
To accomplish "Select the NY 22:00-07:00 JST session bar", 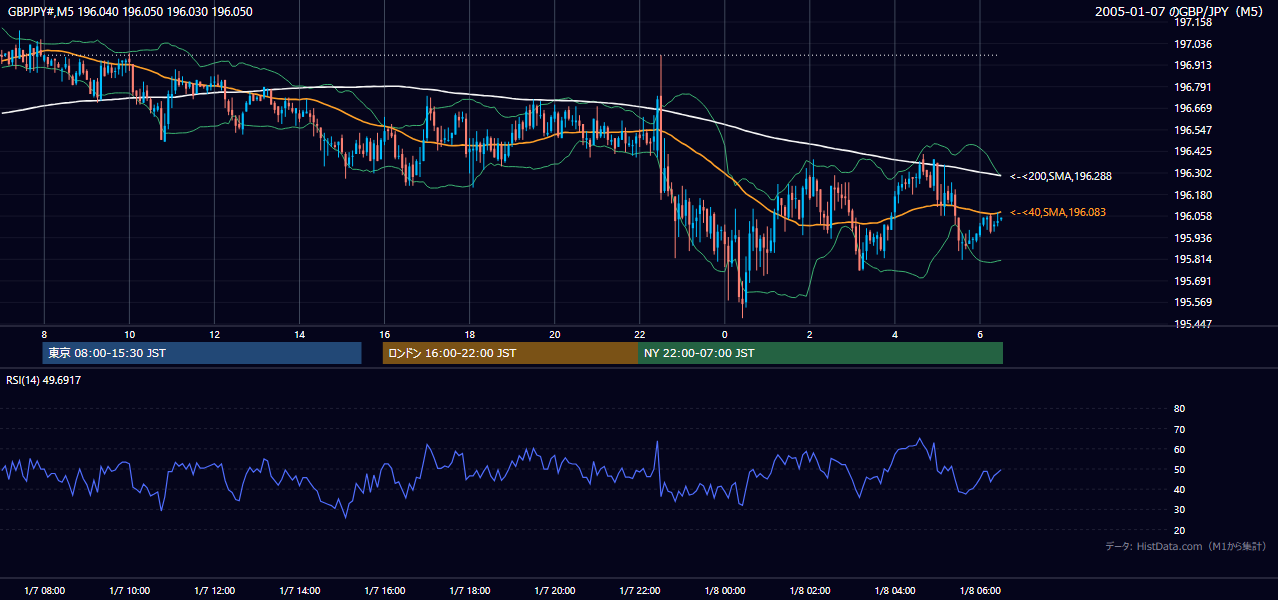I will tap(820, 353).
